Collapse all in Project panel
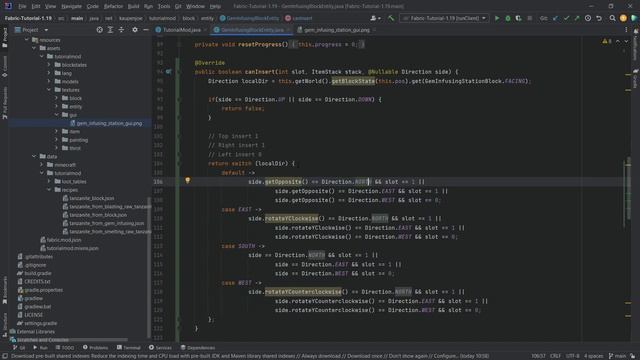 [x=121, y=30]
